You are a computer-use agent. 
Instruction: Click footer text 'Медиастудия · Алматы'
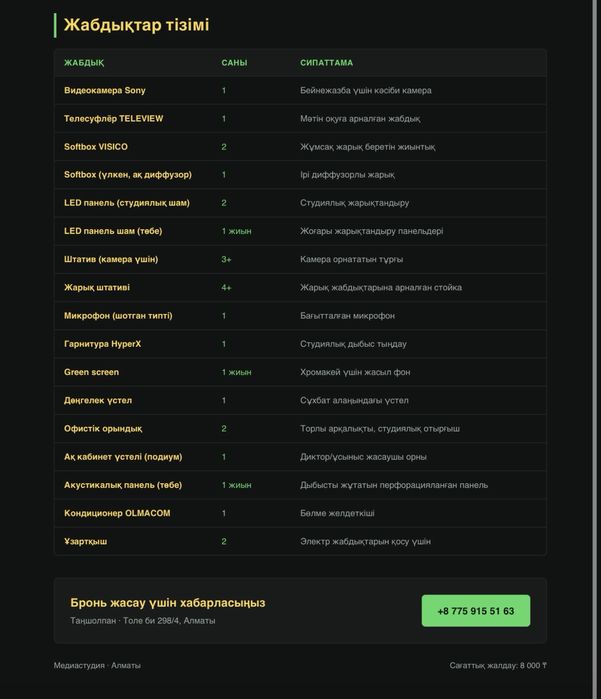97,665
